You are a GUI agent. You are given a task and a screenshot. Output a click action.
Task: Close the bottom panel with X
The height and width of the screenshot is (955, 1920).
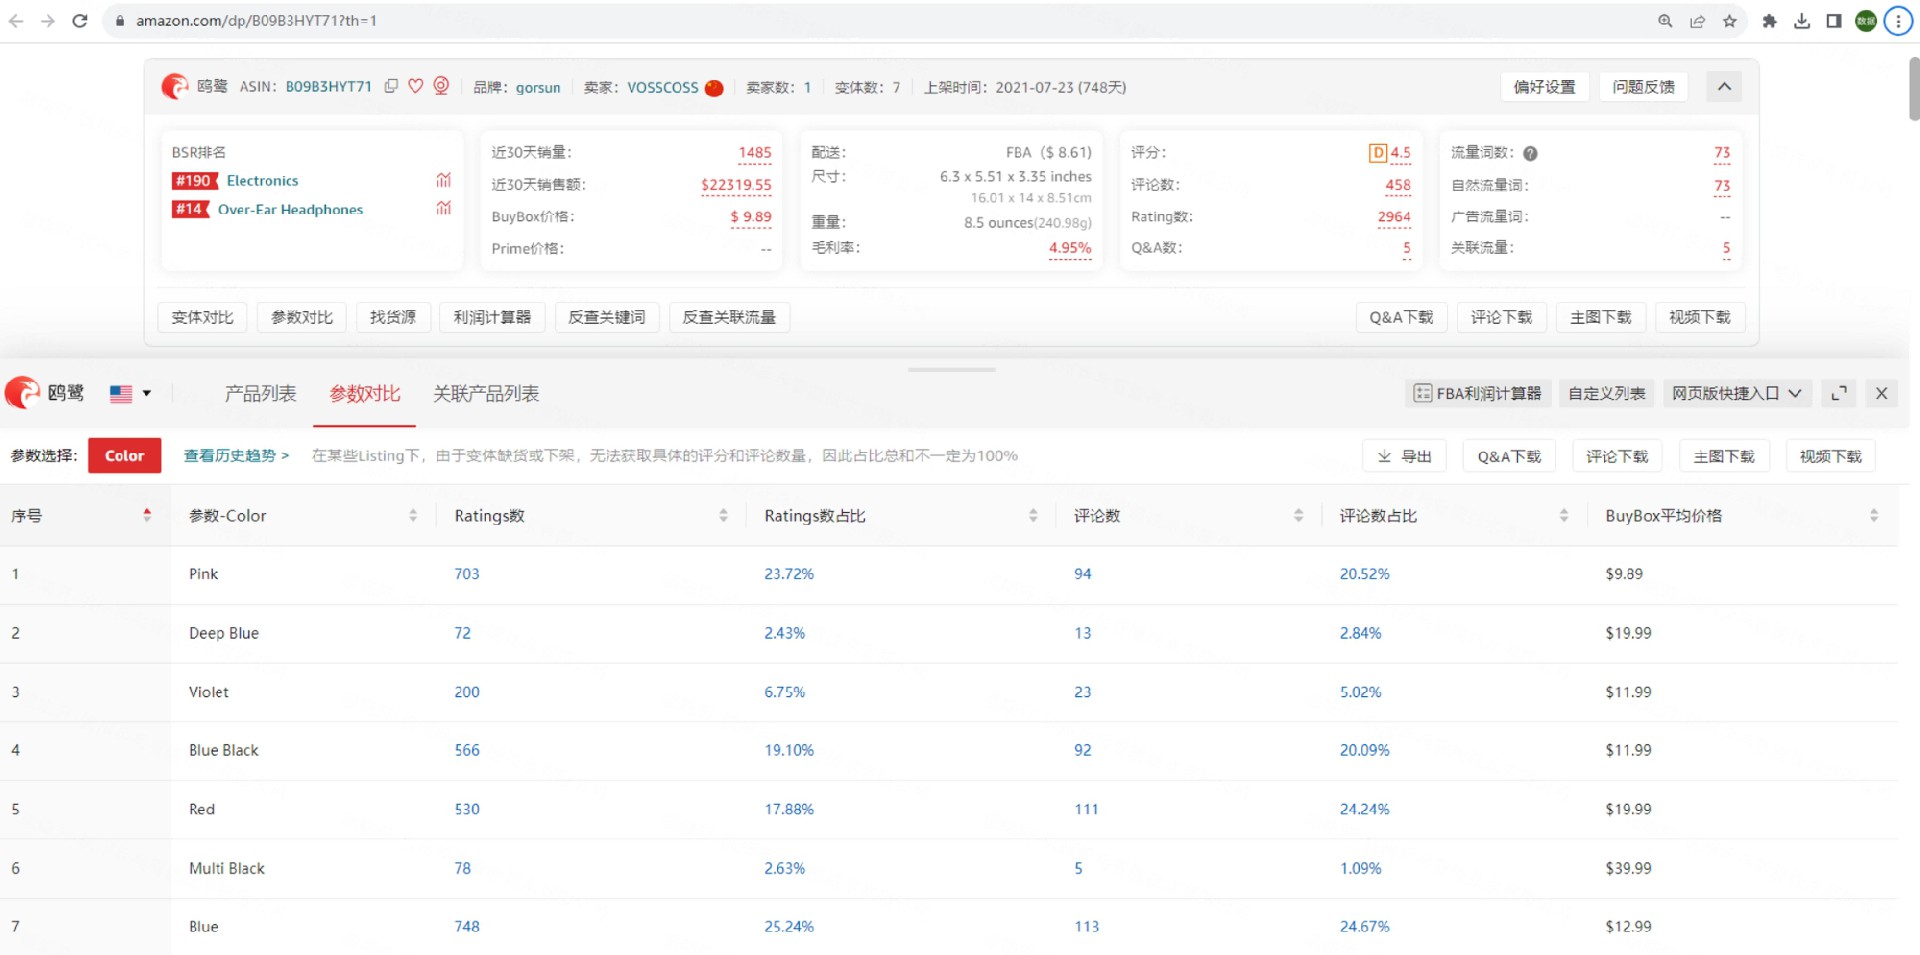point(1881,393)
